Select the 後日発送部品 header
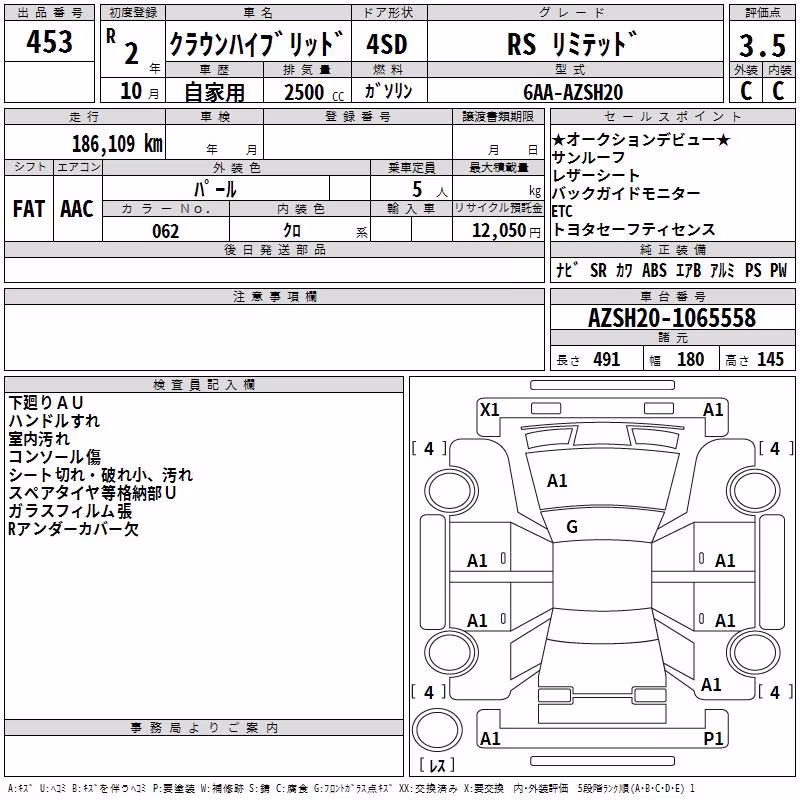 coord(274,250)
